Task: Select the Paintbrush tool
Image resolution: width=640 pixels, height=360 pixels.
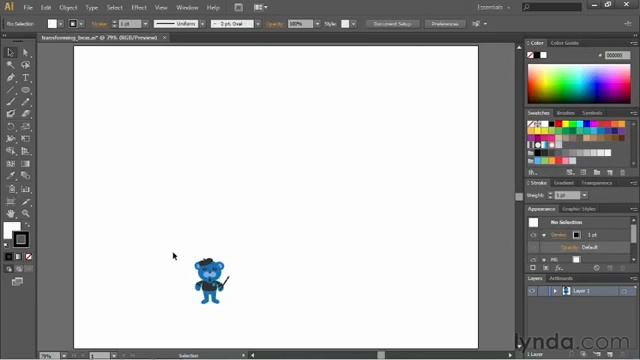Action: tap(11, 102)
